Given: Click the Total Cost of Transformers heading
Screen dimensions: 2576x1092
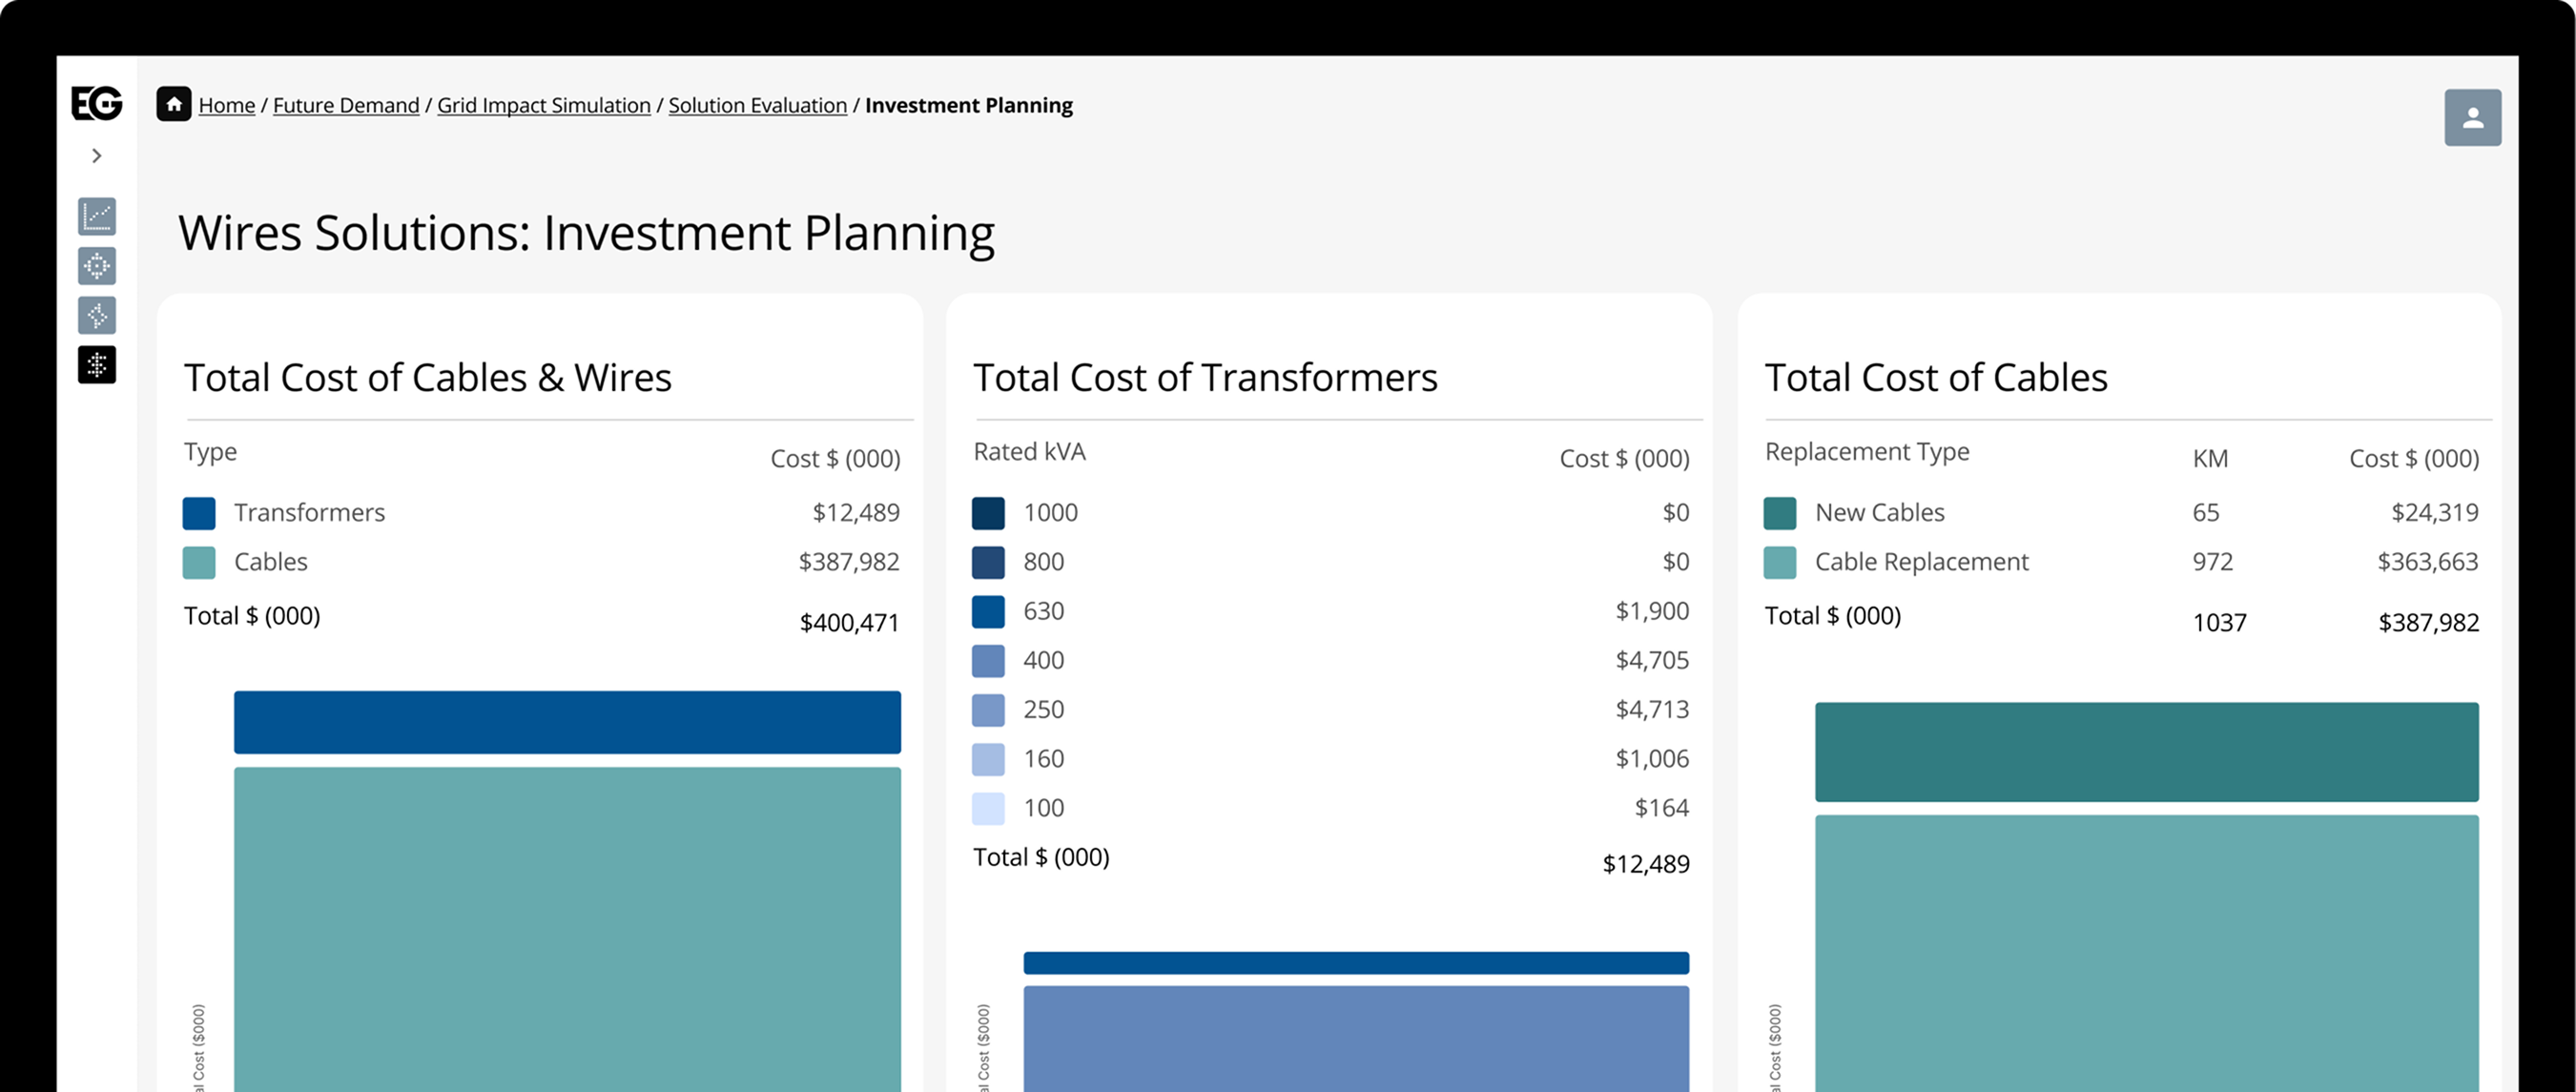Looking at the screenshot, I should point(1205,377).
